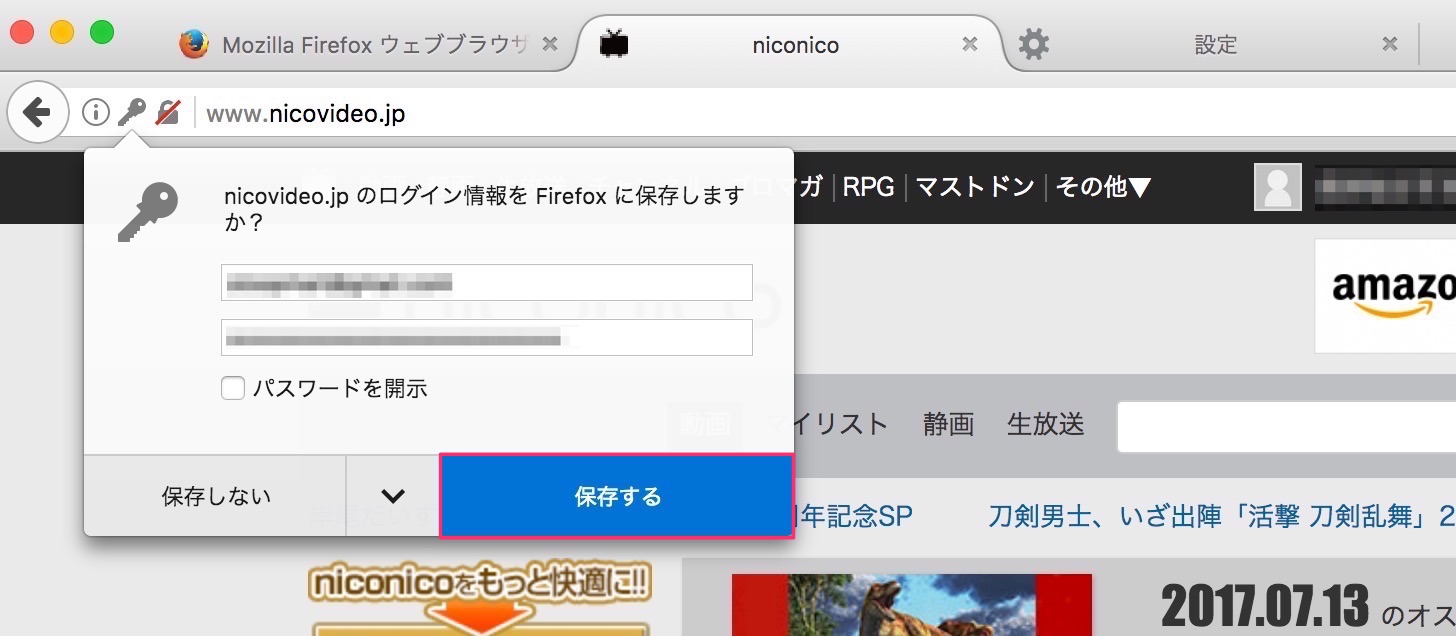Click the crossed-out plugin icon
Image resolution: width=1456 pixels, height=636 pixels.
pos(168,113)
